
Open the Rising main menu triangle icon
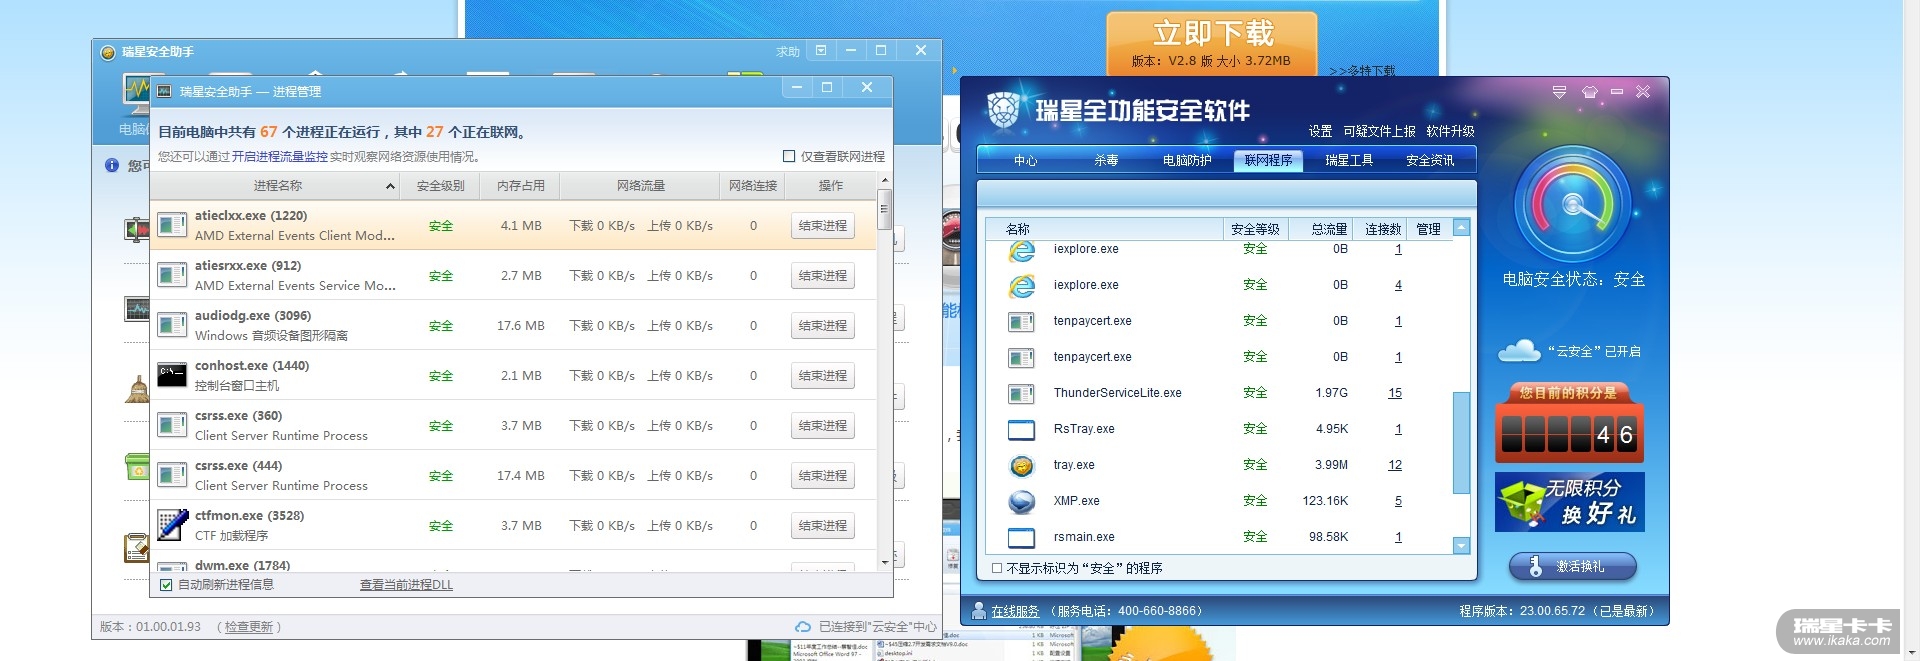pyautogui.click(x=1559, y=92)
